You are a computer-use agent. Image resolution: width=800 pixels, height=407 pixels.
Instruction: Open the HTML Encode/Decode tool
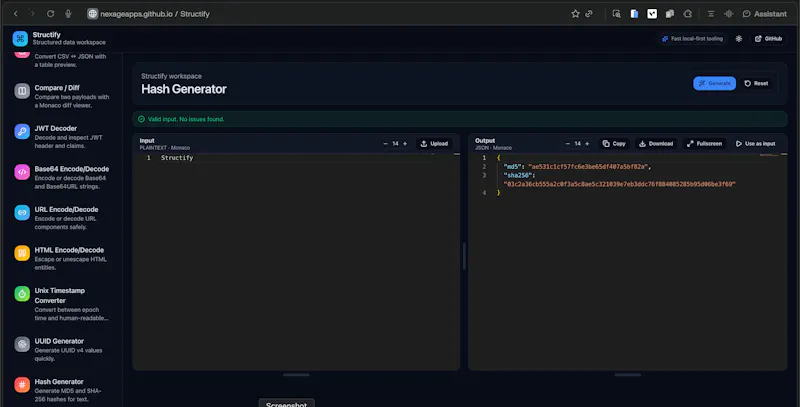[62, 258]
